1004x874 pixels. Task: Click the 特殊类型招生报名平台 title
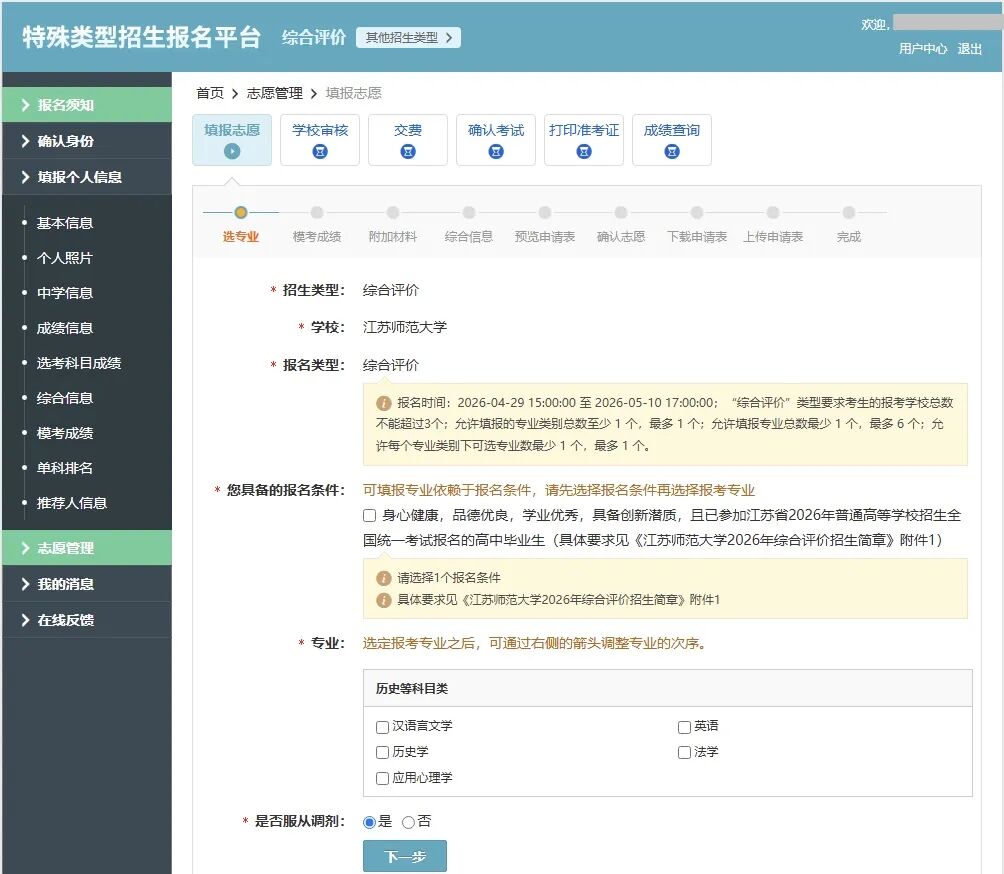click(142, 37)
